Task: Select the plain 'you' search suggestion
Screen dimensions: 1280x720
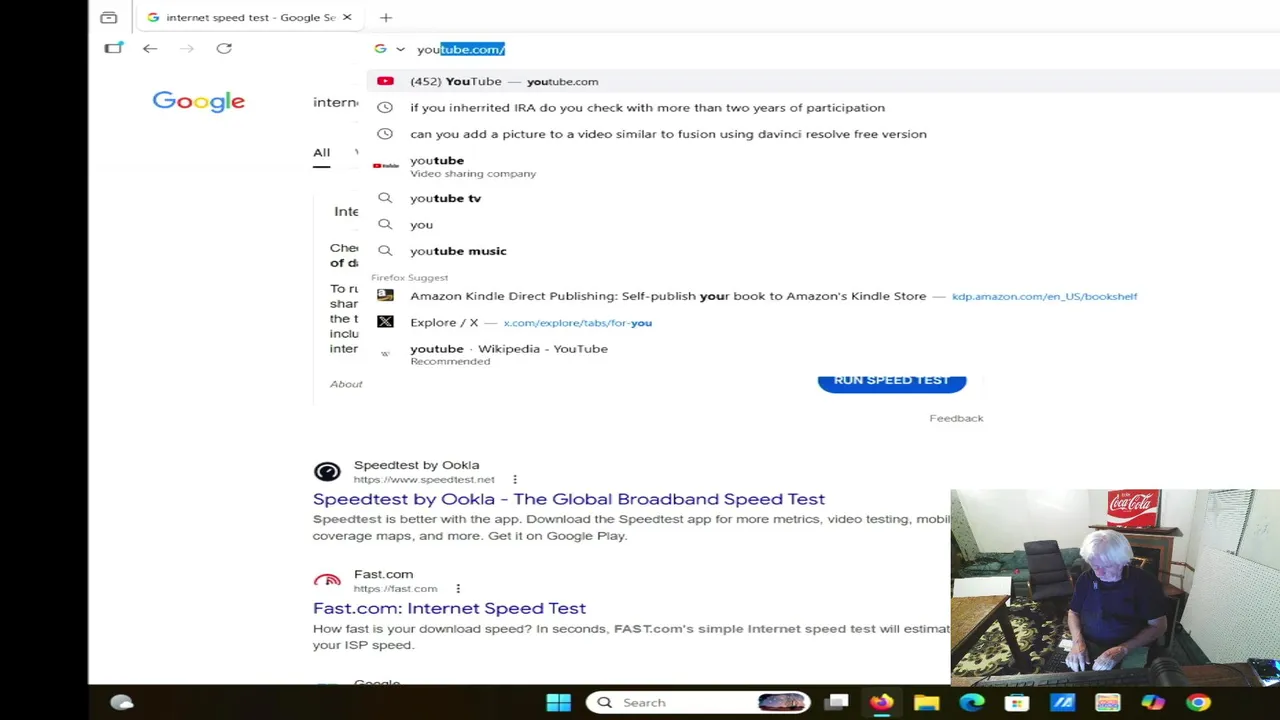Action: click(x=421, y=225)
